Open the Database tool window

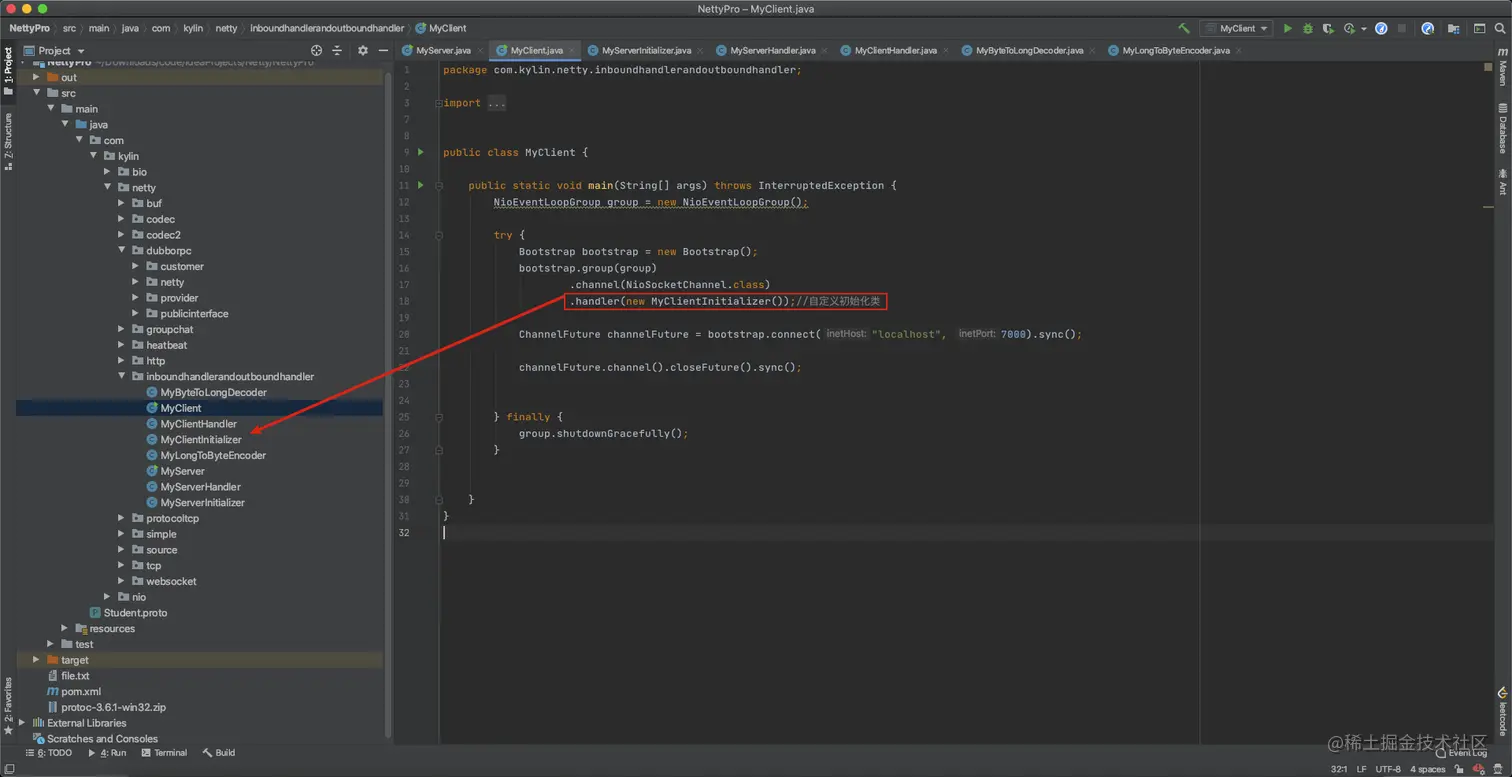click(1502, 129)
